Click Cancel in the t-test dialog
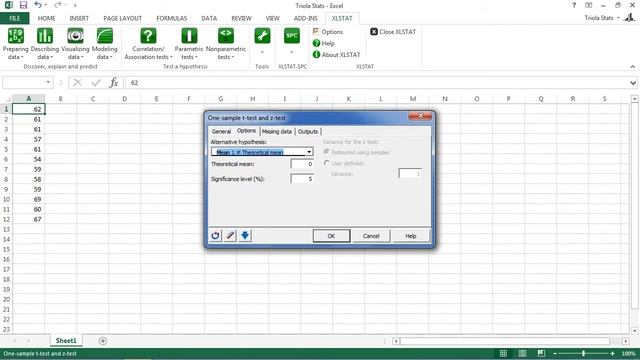The image size is (640, 360). 371,236
